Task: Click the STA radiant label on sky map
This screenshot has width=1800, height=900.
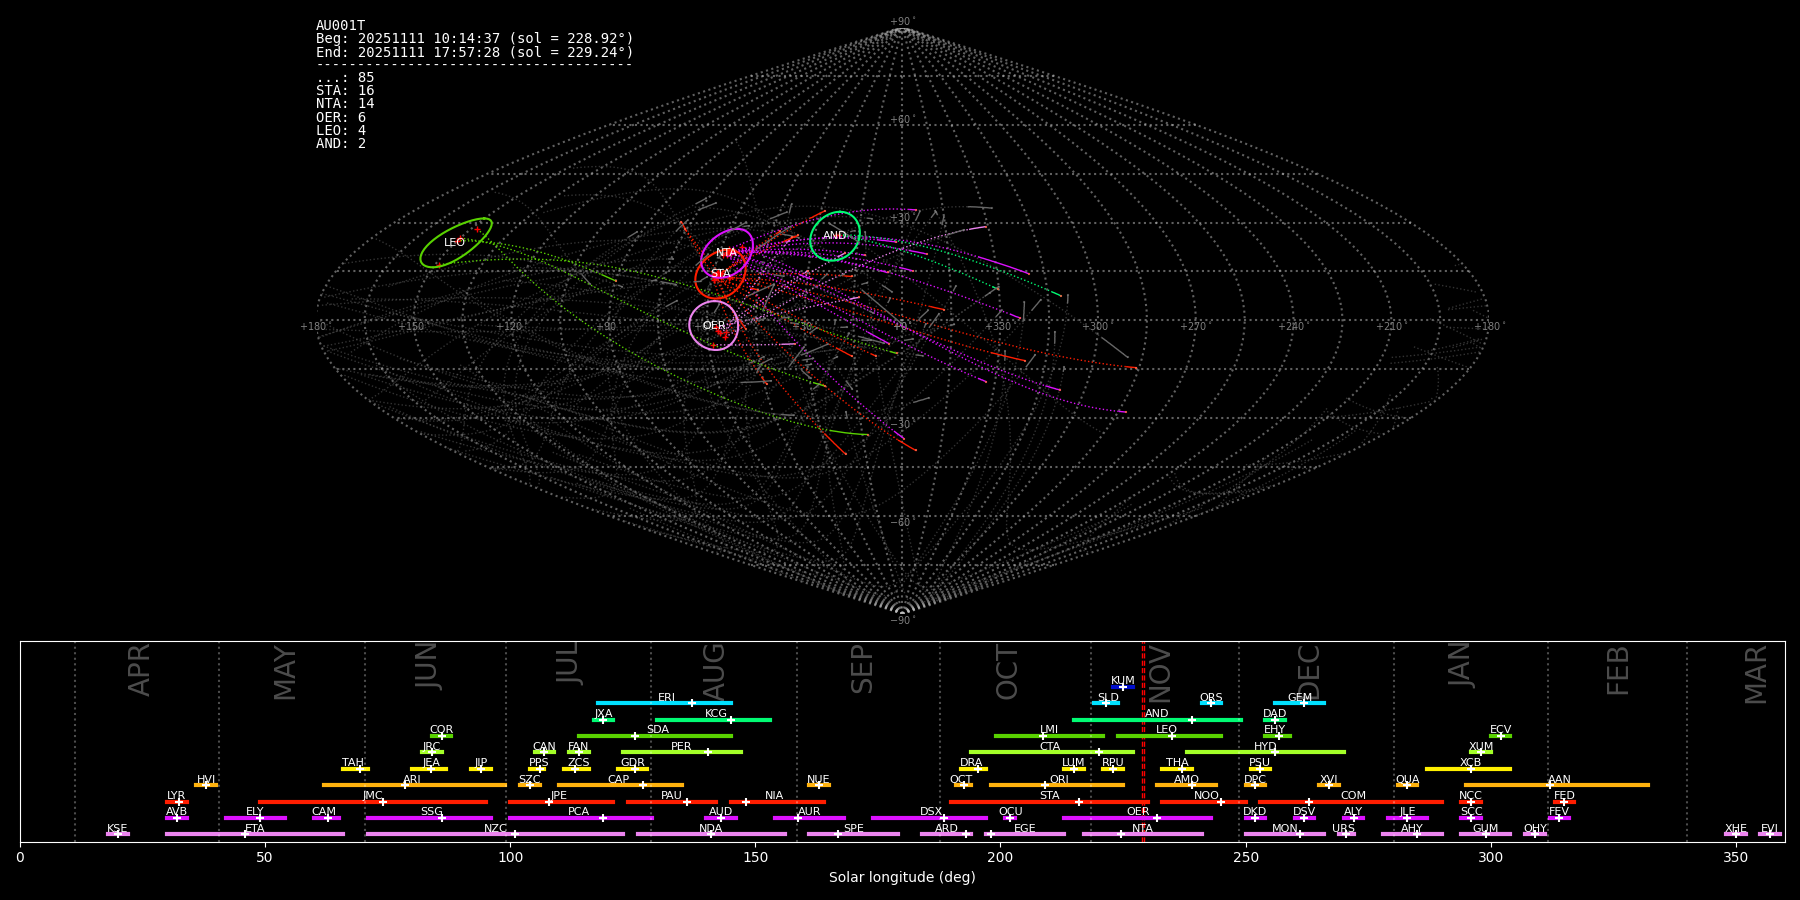Action: (x=720, y=274)
